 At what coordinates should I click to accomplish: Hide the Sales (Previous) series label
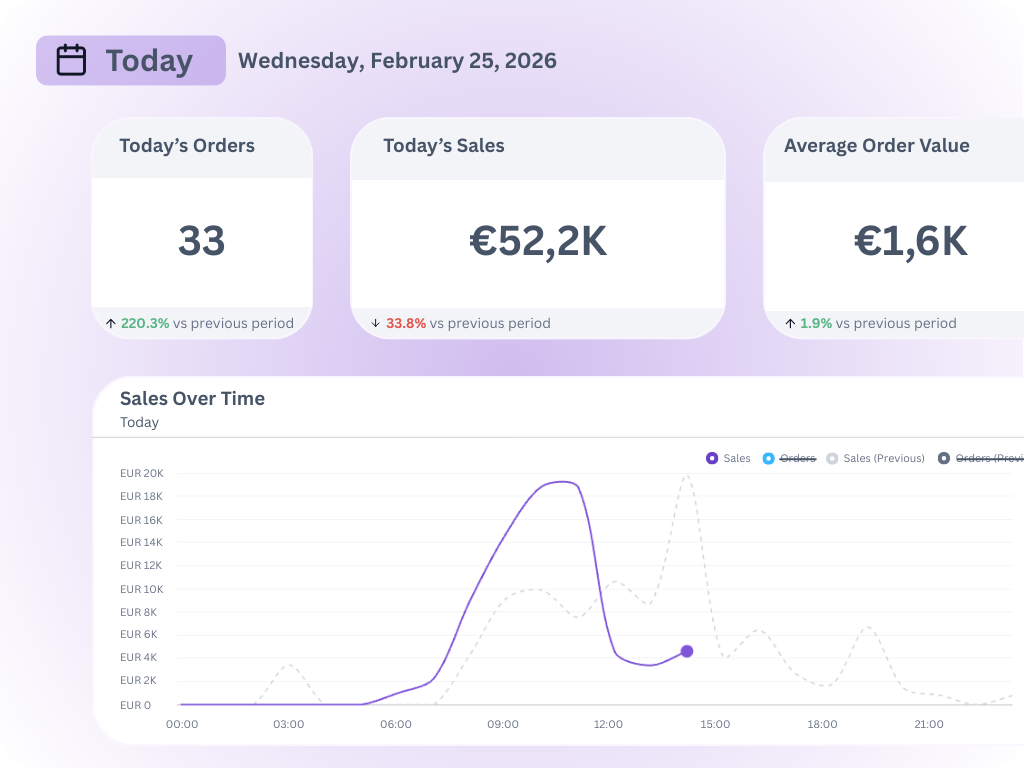(x=884, y=458)
